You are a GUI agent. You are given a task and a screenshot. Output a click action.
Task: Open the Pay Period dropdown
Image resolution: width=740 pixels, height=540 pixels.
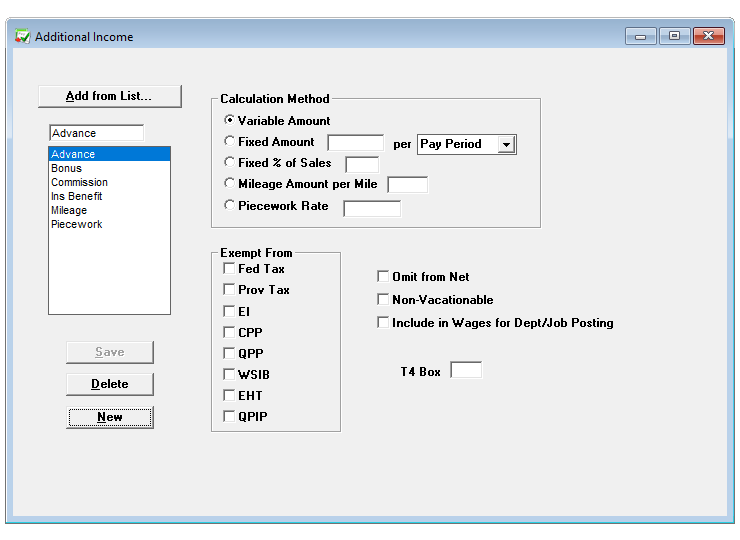(506, 144)
